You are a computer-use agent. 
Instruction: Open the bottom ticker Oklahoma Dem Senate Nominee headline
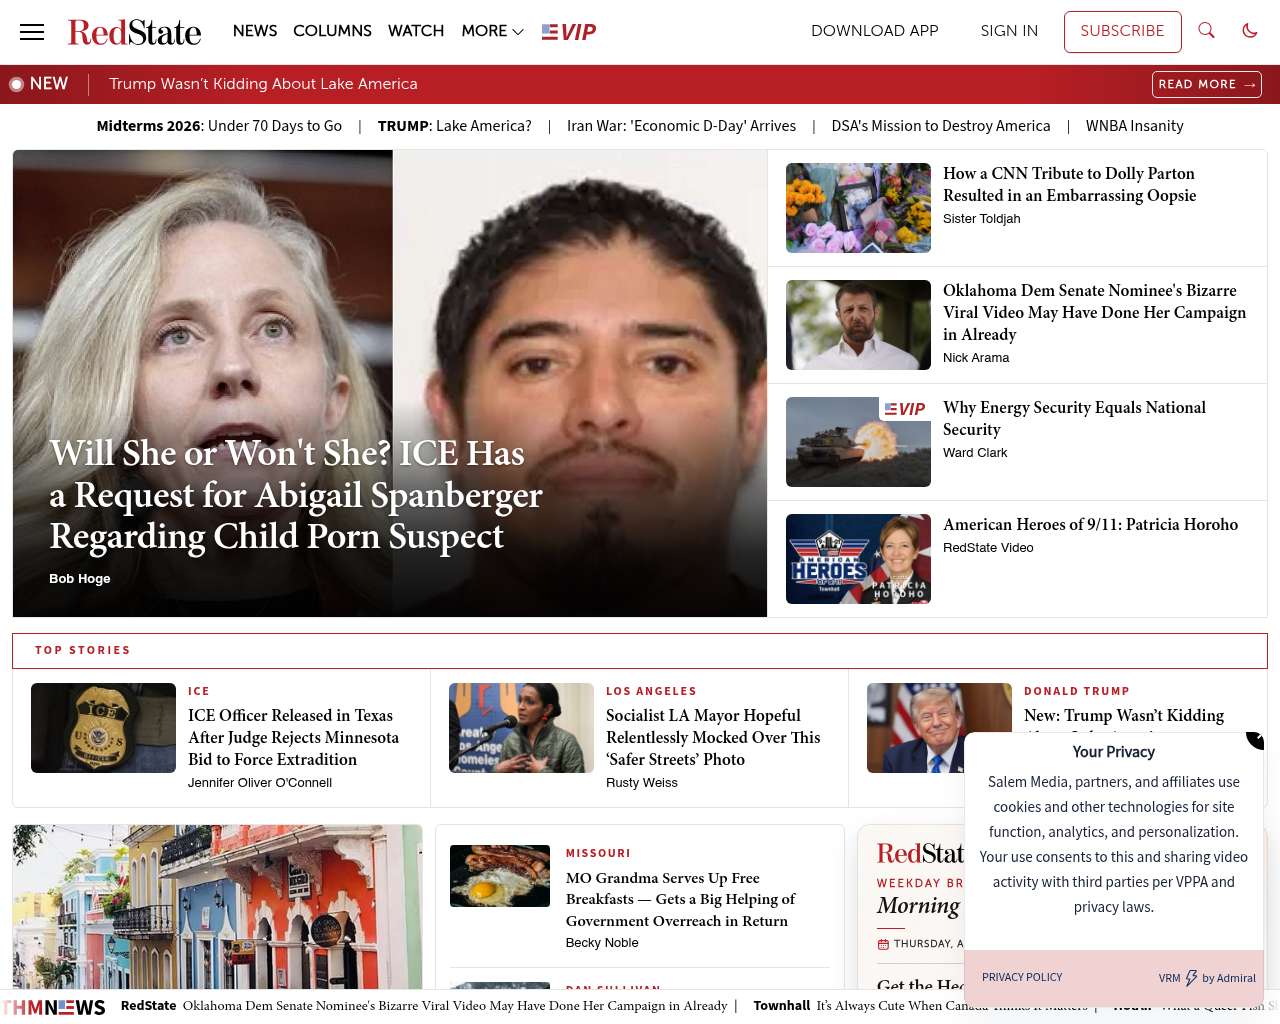coord(455,1006)
